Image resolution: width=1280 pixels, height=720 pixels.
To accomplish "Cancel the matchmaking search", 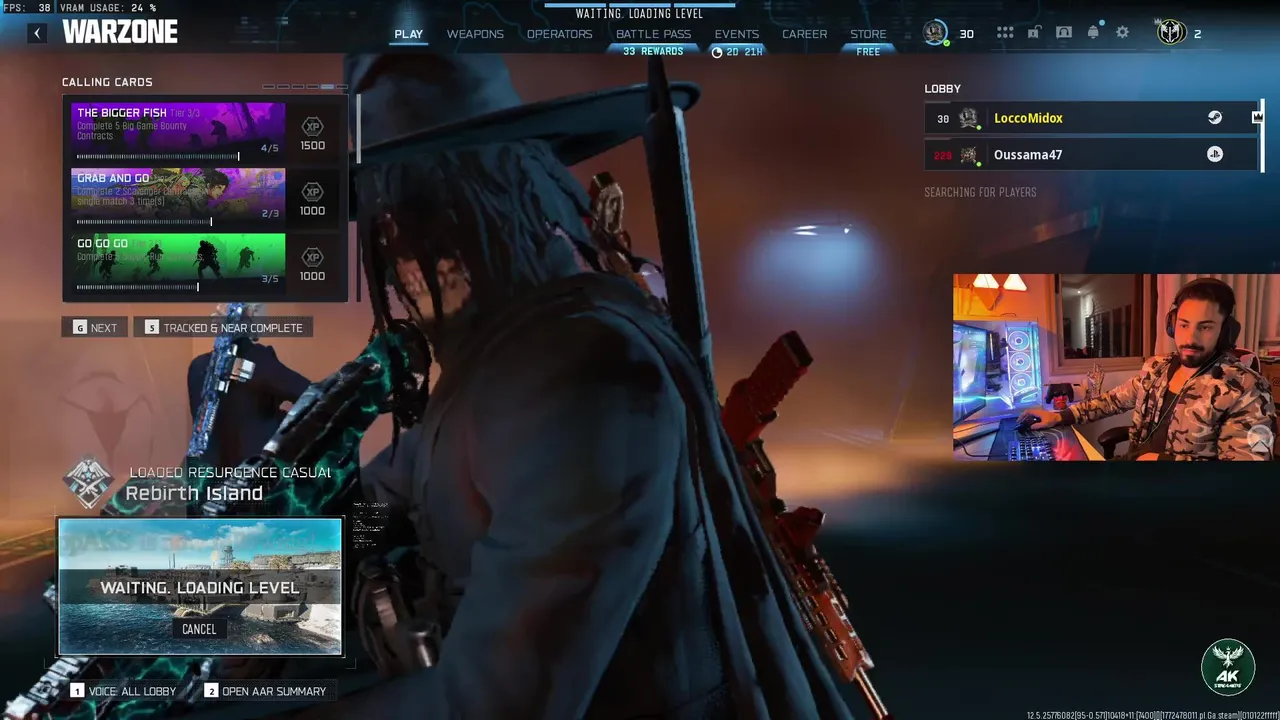I will click(199, 629).
